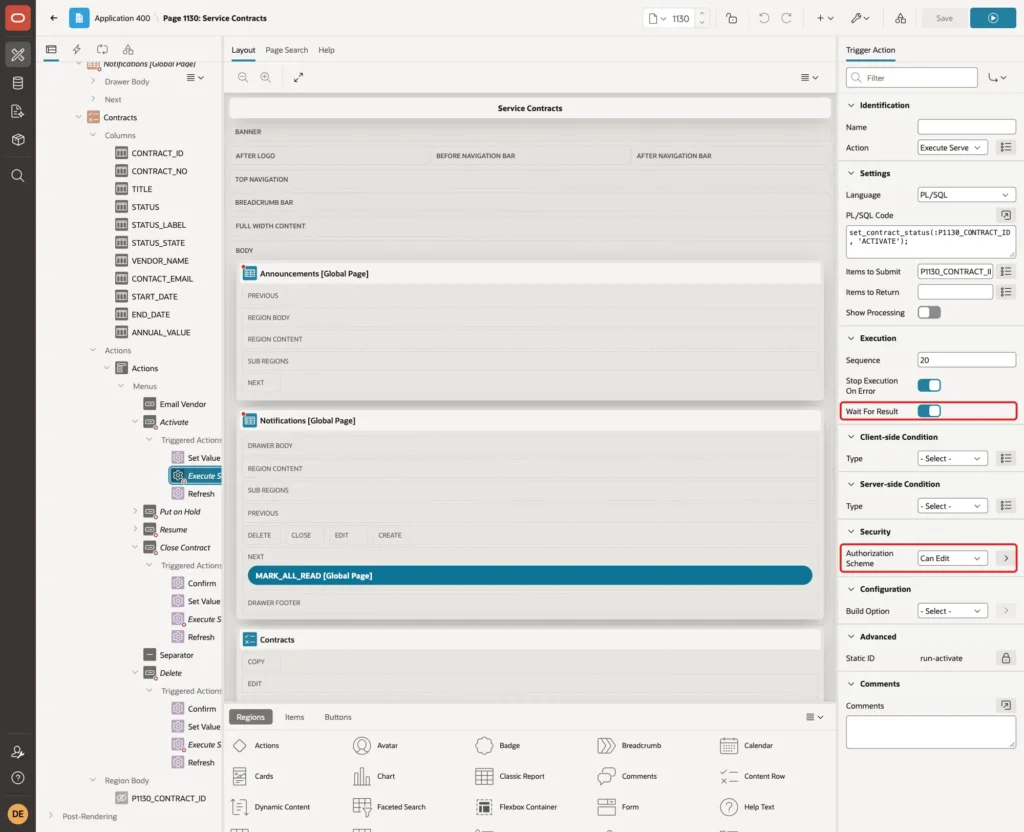
Task: Select the CONTRACT_NO column in tree
Action: [x=159, y=171]
